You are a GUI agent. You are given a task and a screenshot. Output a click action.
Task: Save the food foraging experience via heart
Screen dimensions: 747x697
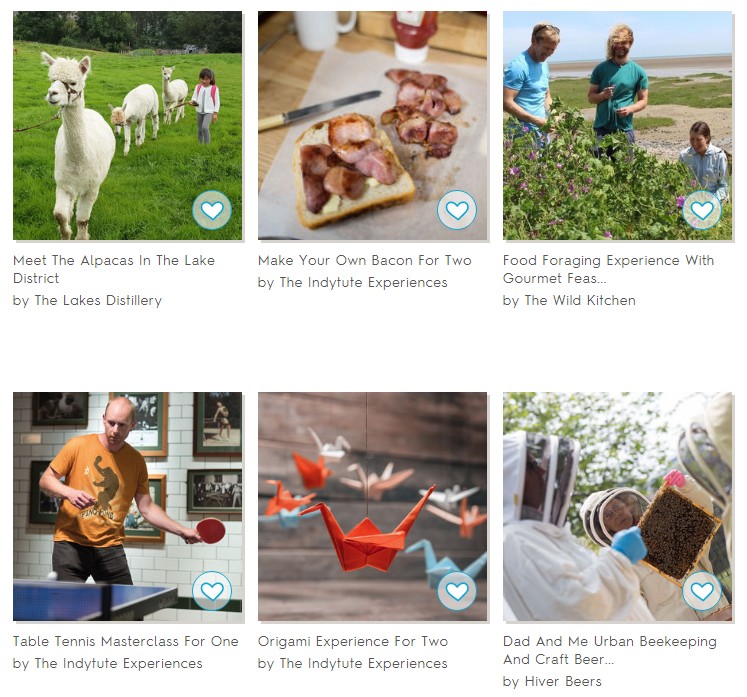[x=702, y=210]
